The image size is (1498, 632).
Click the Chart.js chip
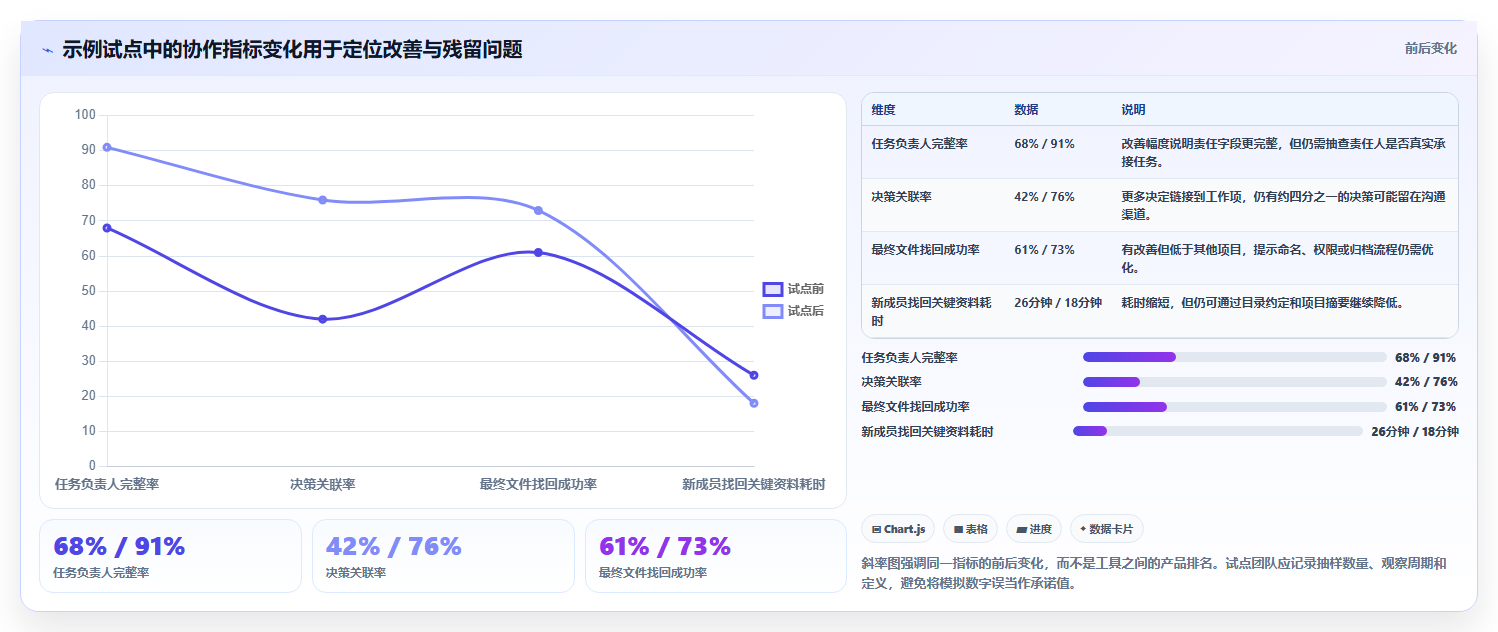(x=898, y=529)
